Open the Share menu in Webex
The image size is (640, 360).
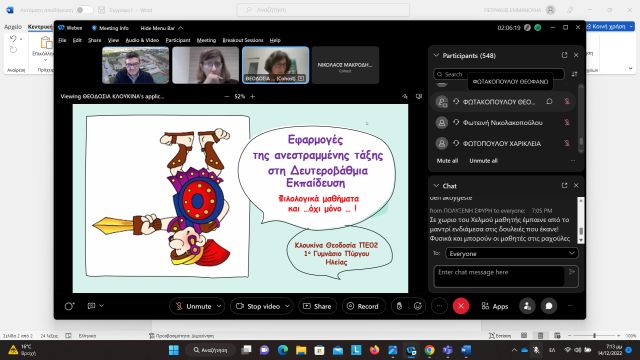(x=94, y=40)
